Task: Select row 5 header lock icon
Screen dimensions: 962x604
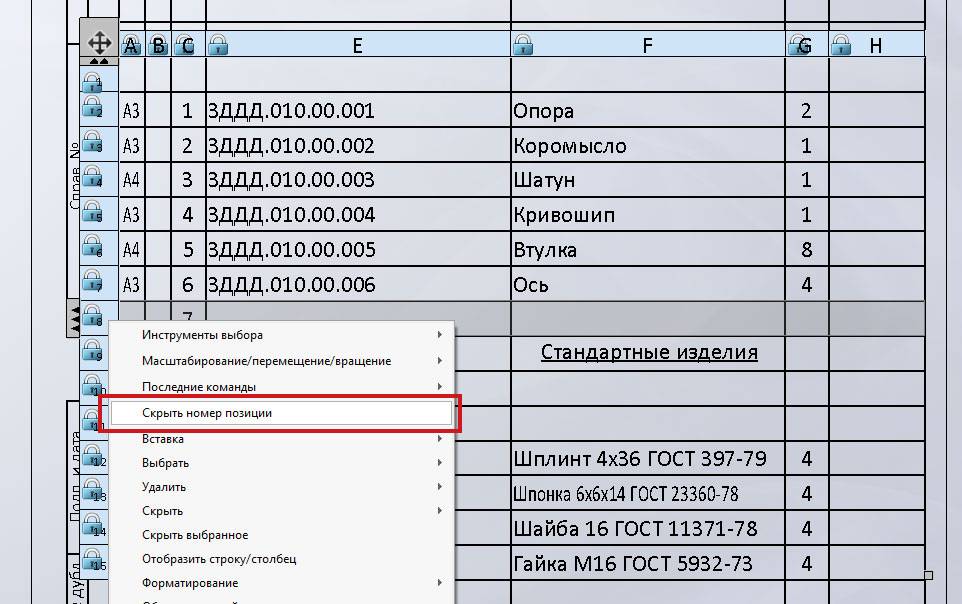Action: tap(92, 212)
